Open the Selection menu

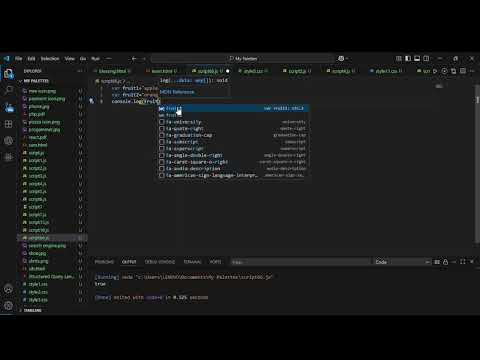click(50, 59)
